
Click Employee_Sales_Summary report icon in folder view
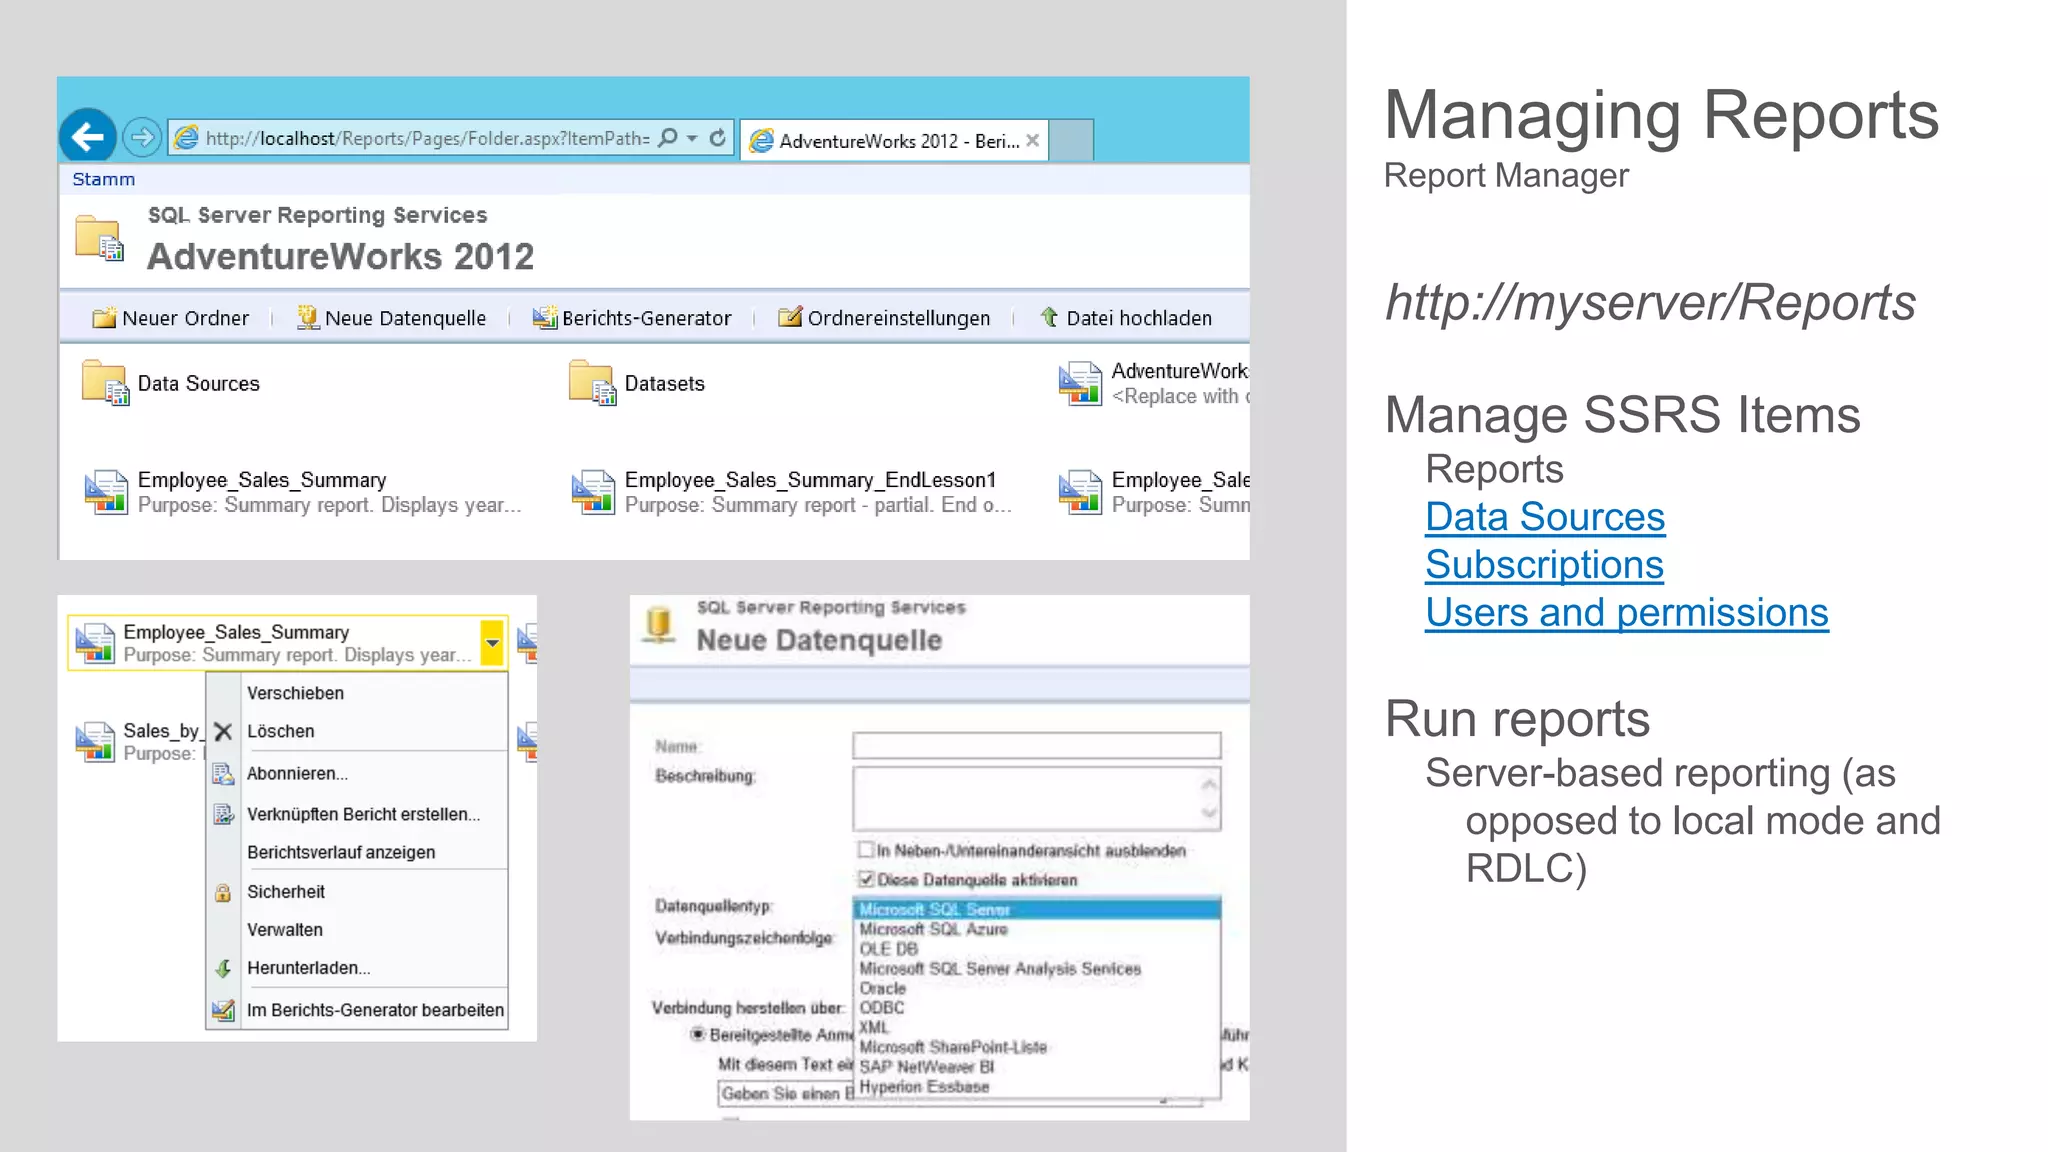point(106,492)
